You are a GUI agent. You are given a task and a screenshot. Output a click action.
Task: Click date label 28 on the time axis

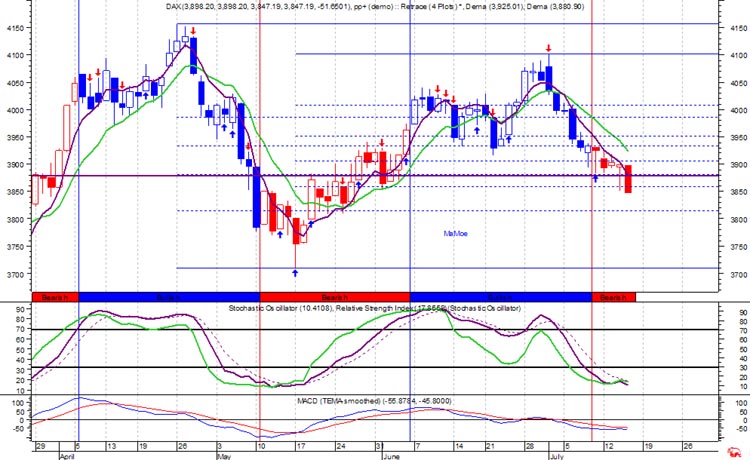click(x=529, y=447)
